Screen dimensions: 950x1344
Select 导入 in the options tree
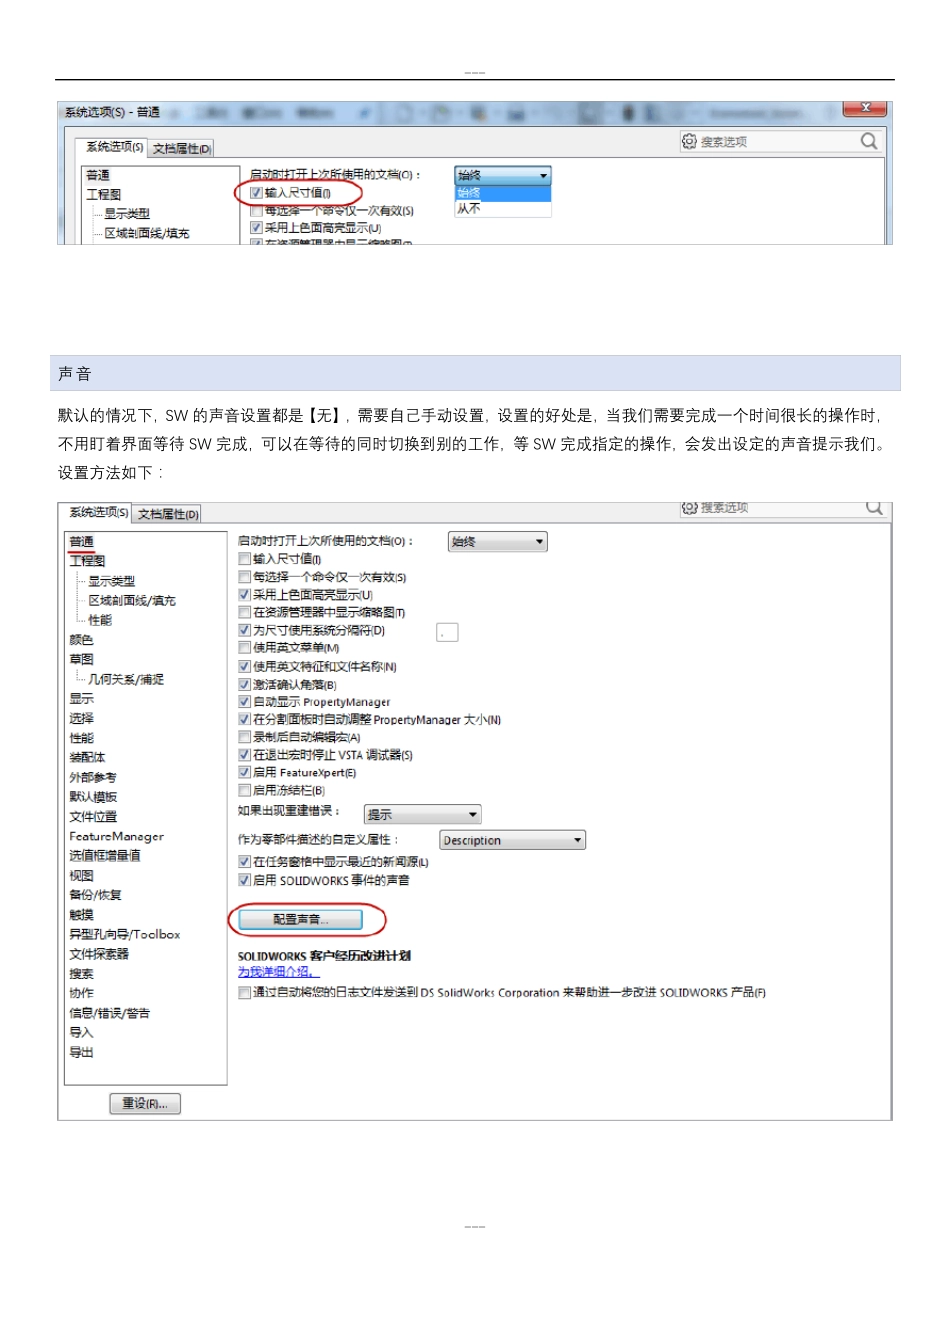[81, 1033]
